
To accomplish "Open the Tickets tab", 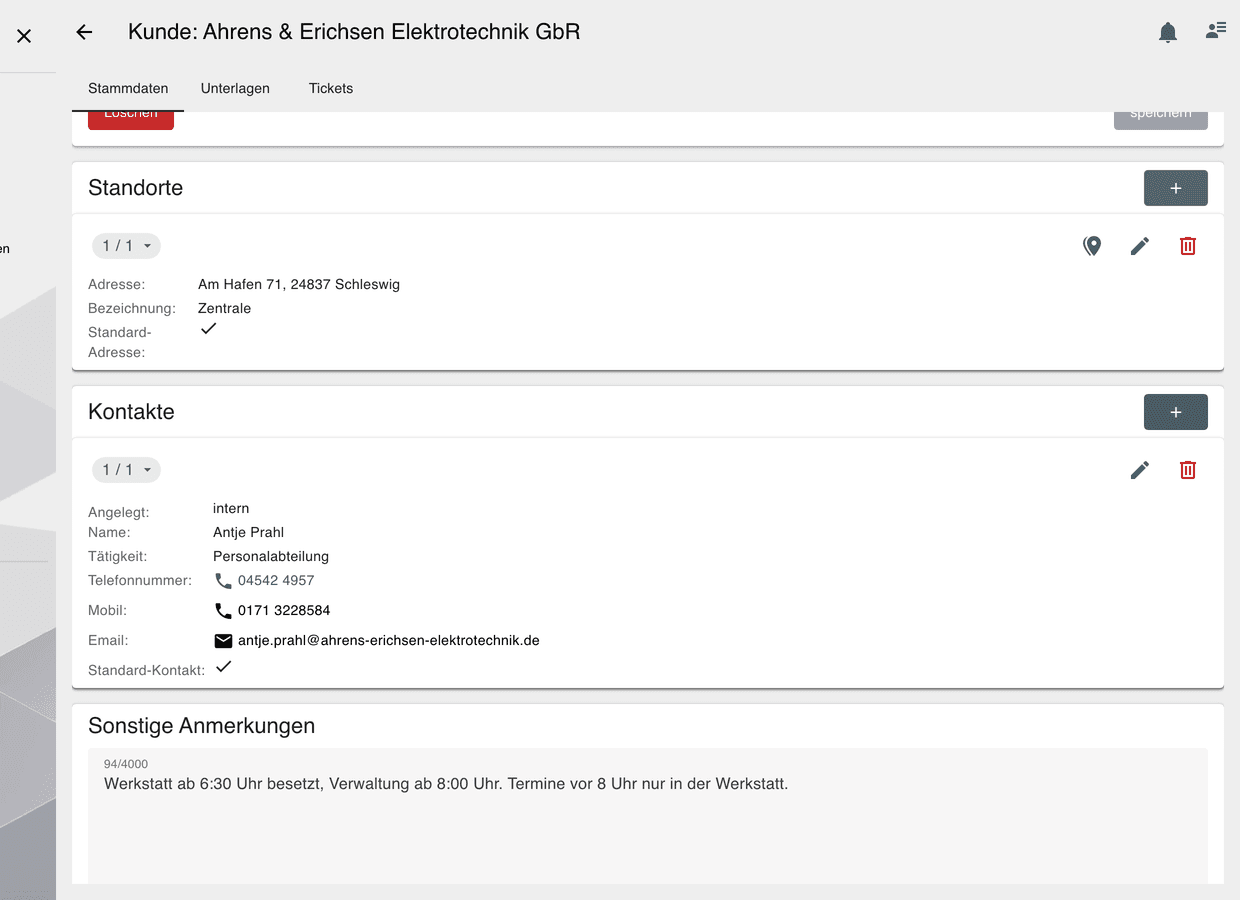I will (331, 88).
